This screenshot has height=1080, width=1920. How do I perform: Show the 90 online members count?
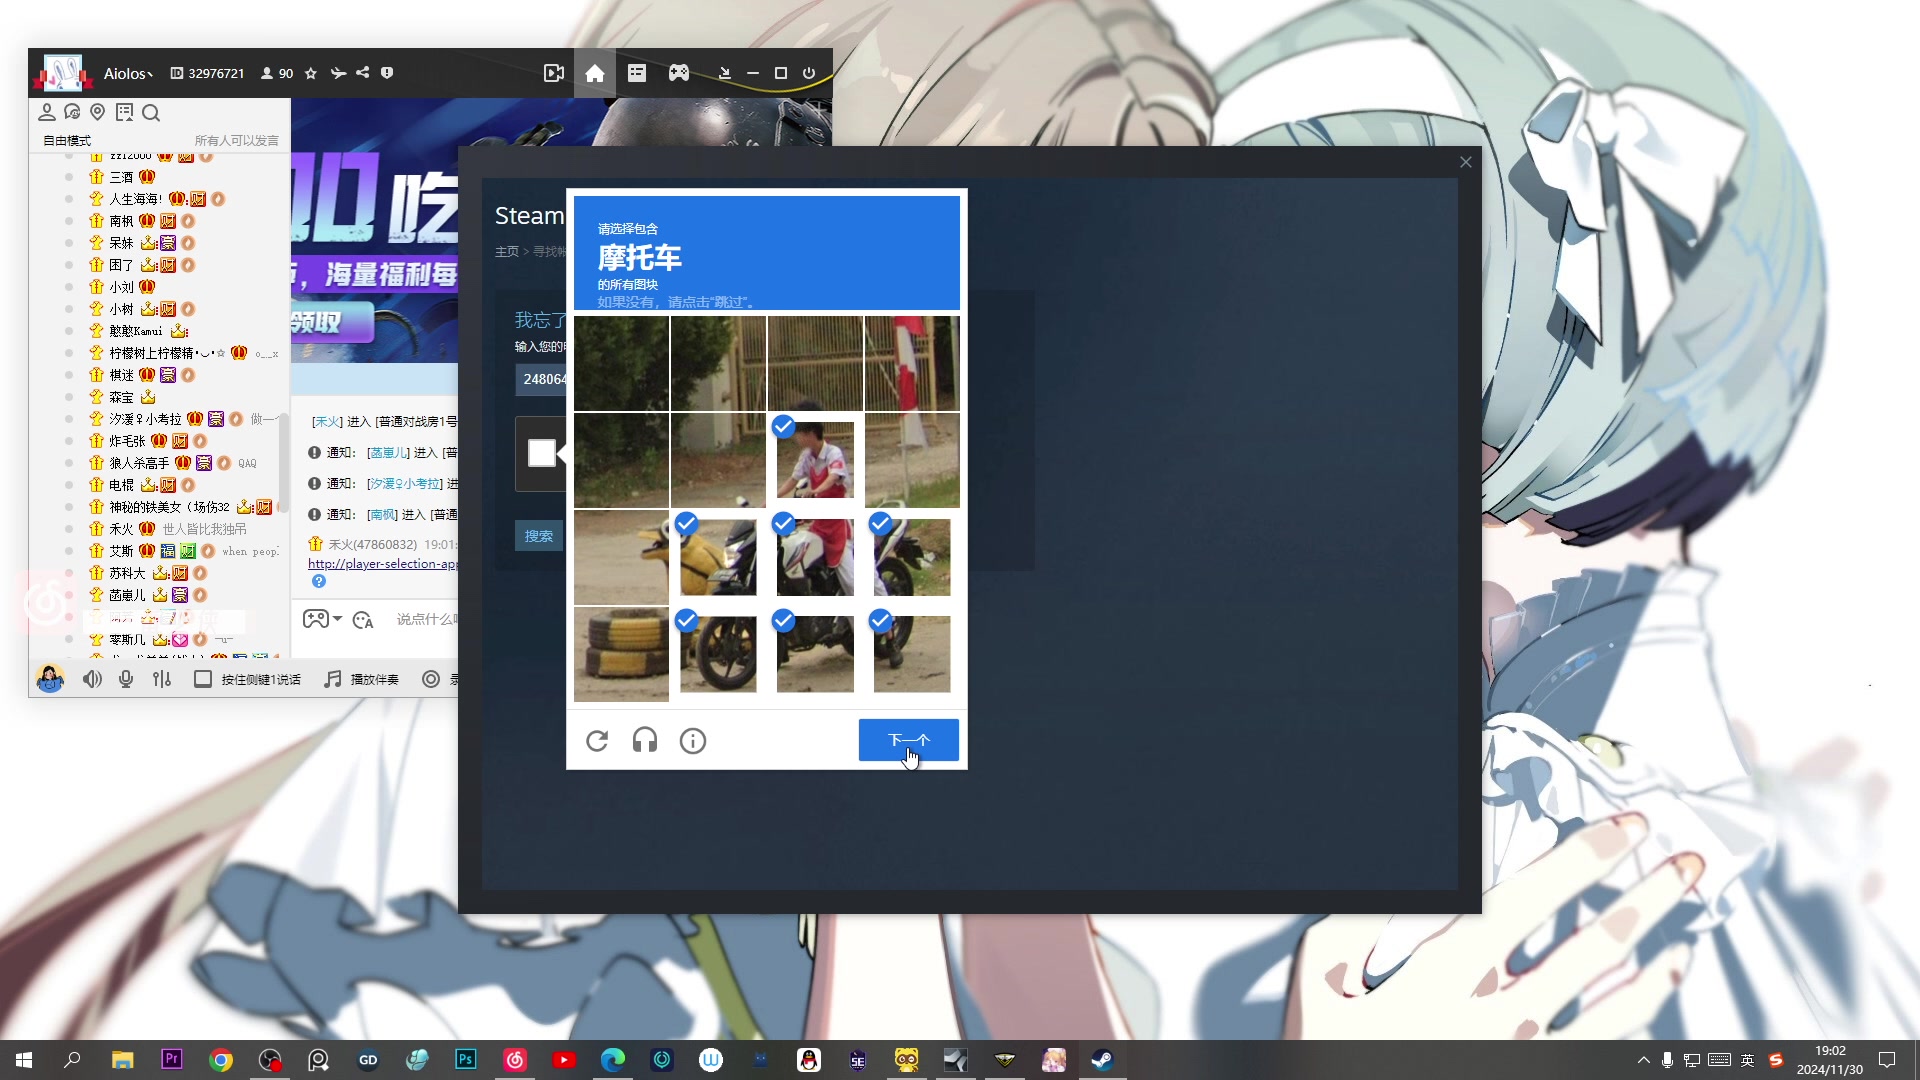[x=277, y=73]
